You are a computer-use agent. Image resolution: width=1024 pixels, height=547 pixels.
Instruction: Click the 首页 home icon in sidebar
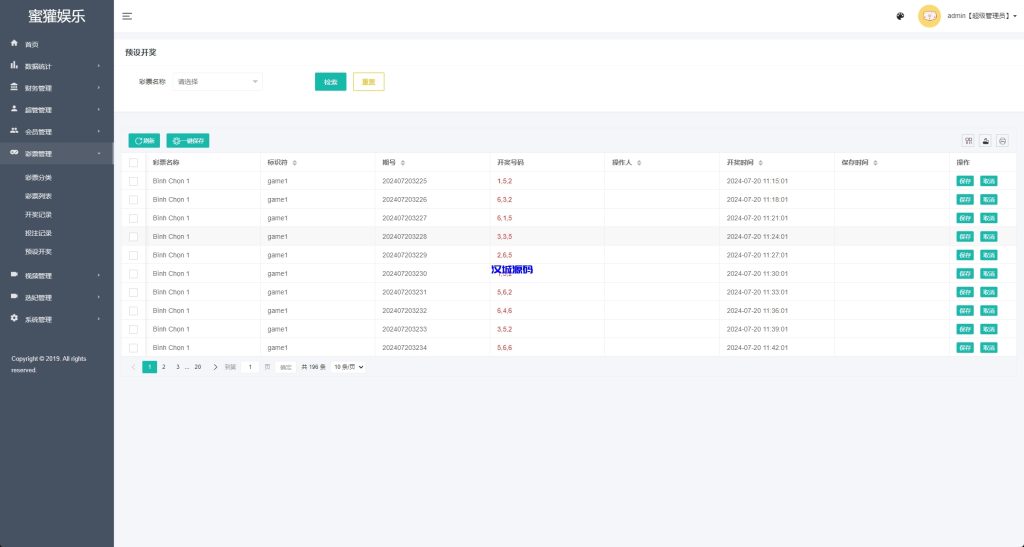[14, 44]
